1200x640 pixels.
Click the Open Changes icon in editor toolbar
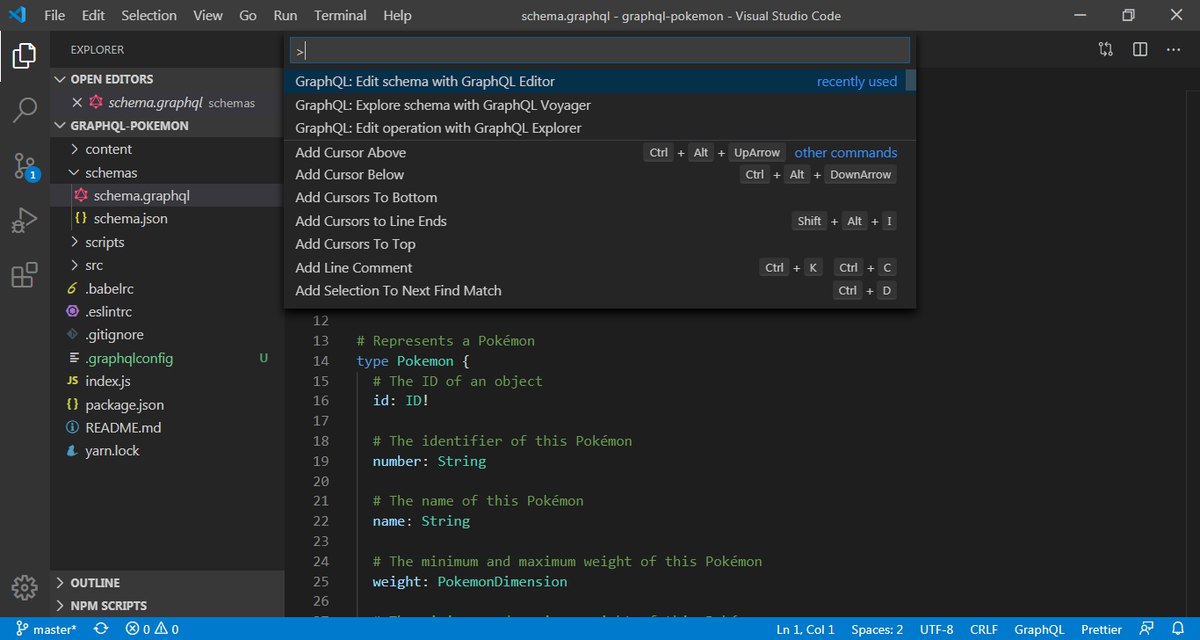(1105, 49)
